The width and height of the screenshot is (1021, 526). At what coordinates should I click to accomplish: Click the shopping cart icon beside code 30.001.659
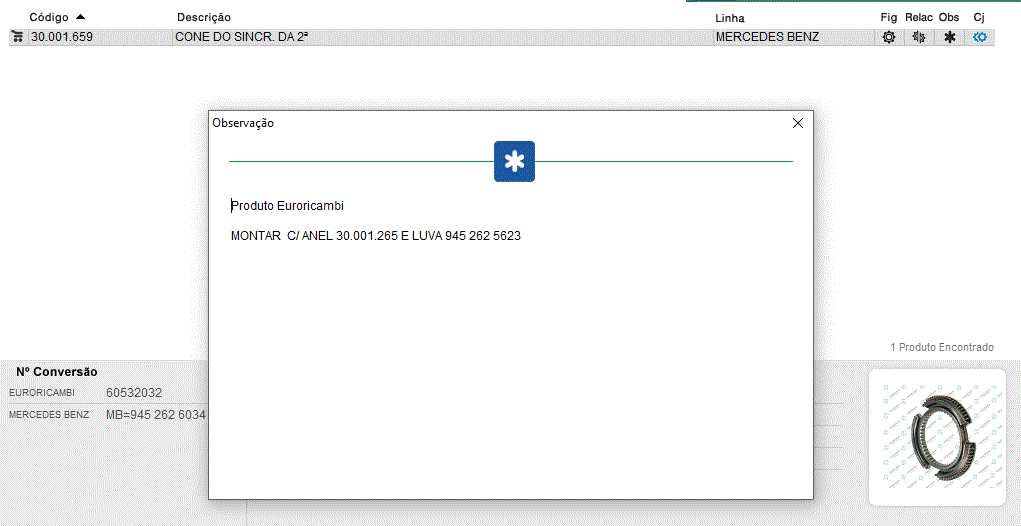(17, 37)
